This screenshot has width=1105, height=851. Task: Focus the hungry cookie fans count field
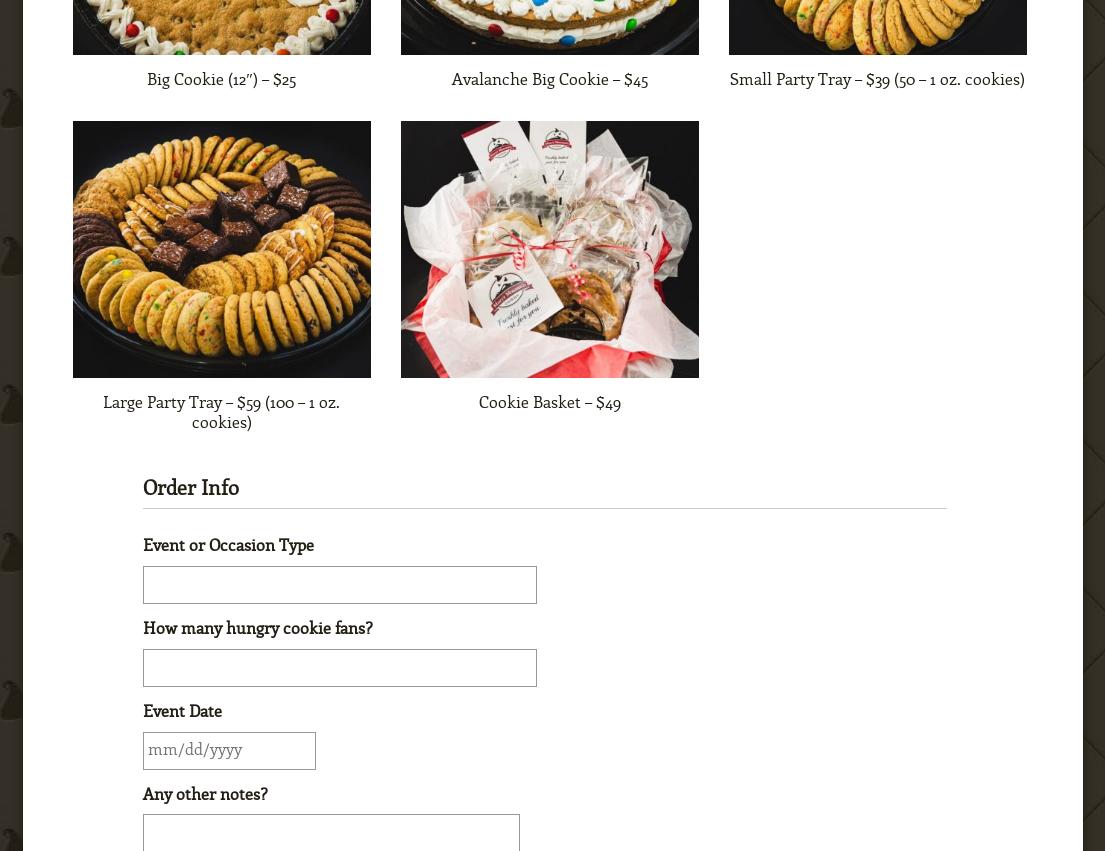pyautogui.click(x=340, y=668)
